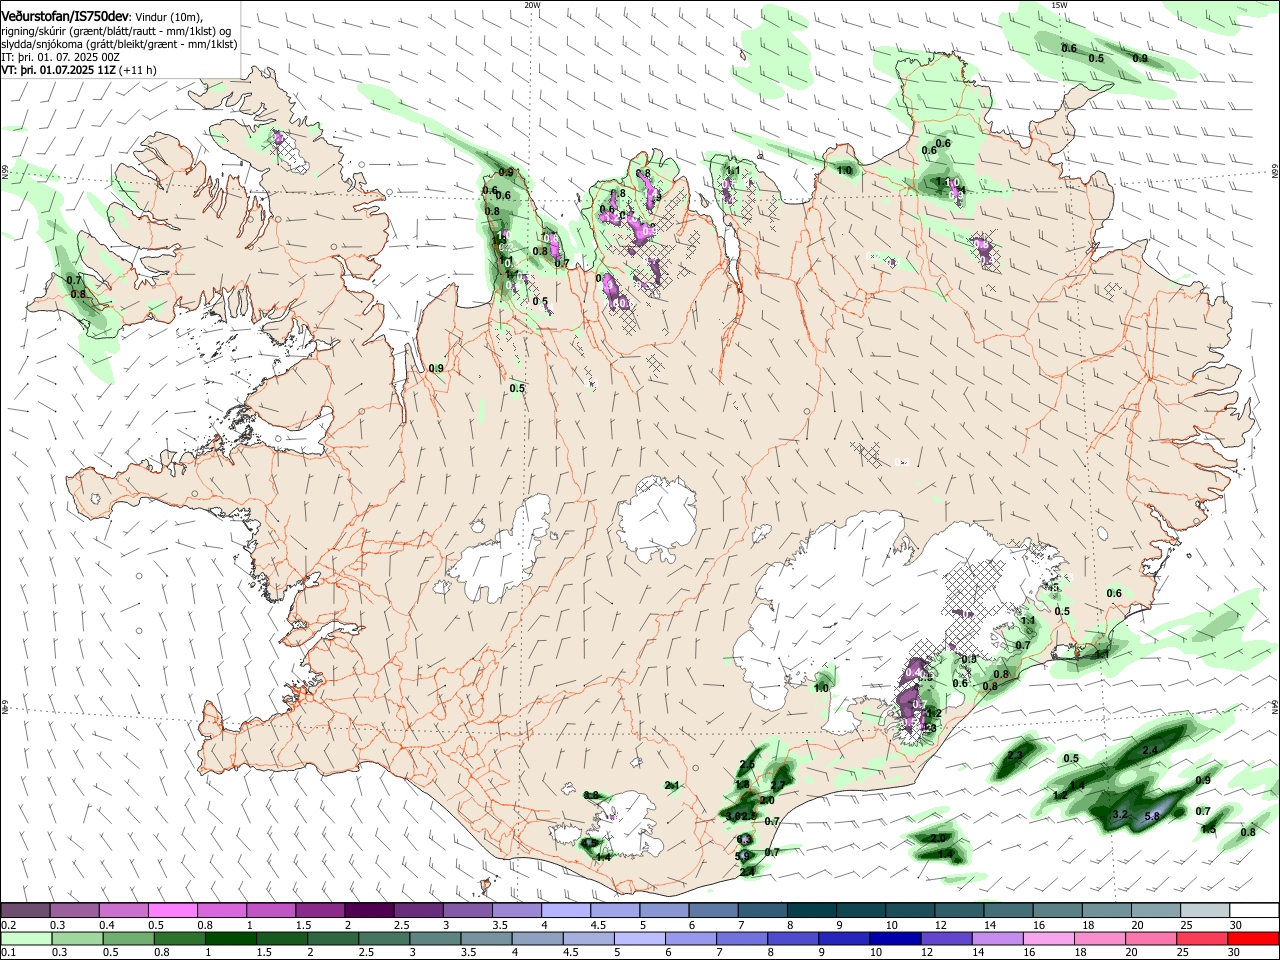Click the 1.5 value on the map near the southeast corner
The image size is (1280, 960).
(1208, 829)
